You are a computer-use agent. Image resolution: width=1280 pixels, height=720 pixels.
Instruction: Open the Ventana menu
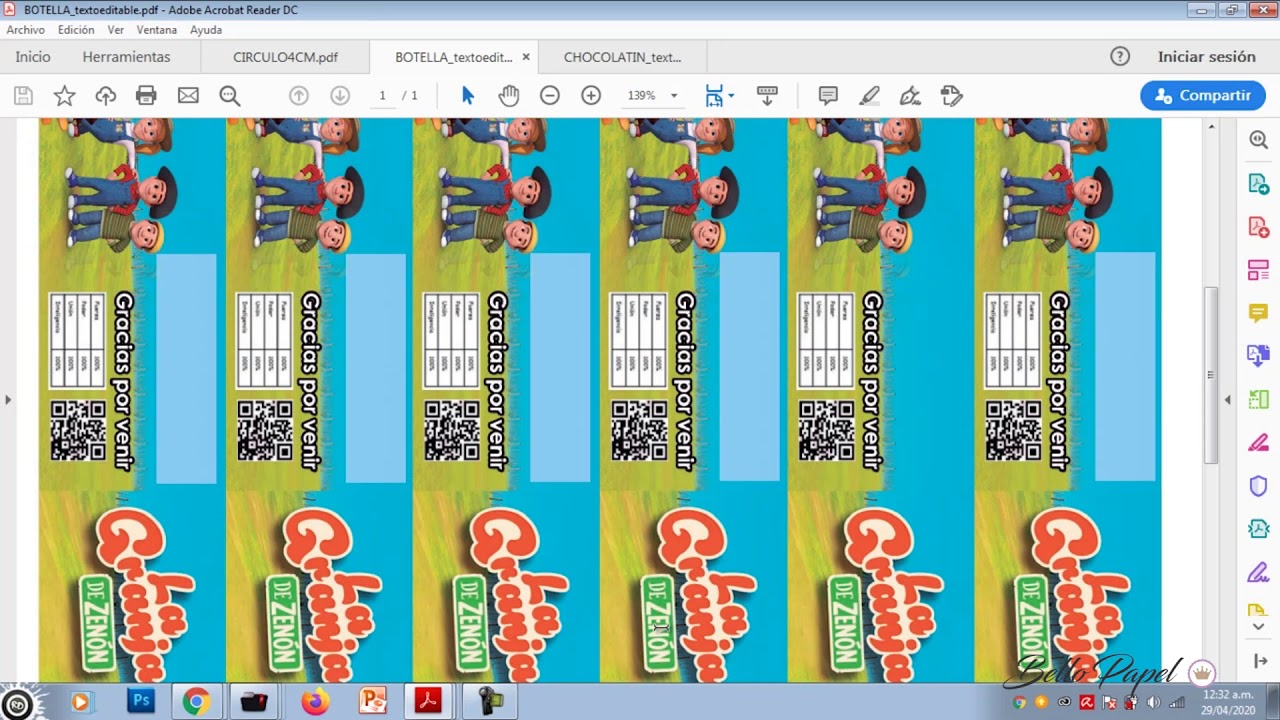(x=157, y=30)
